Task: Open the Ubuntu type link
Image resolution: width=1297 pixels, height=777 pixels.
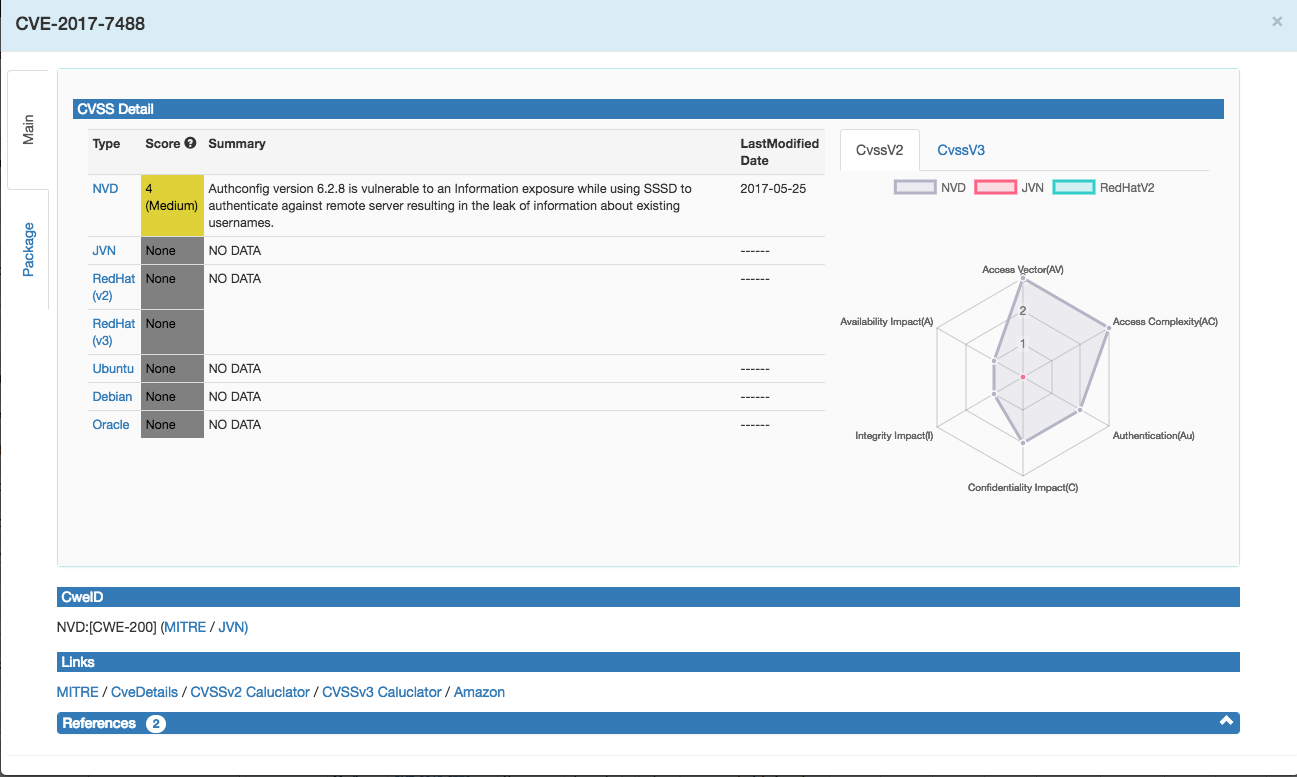Action: click(x=113, y=369)
